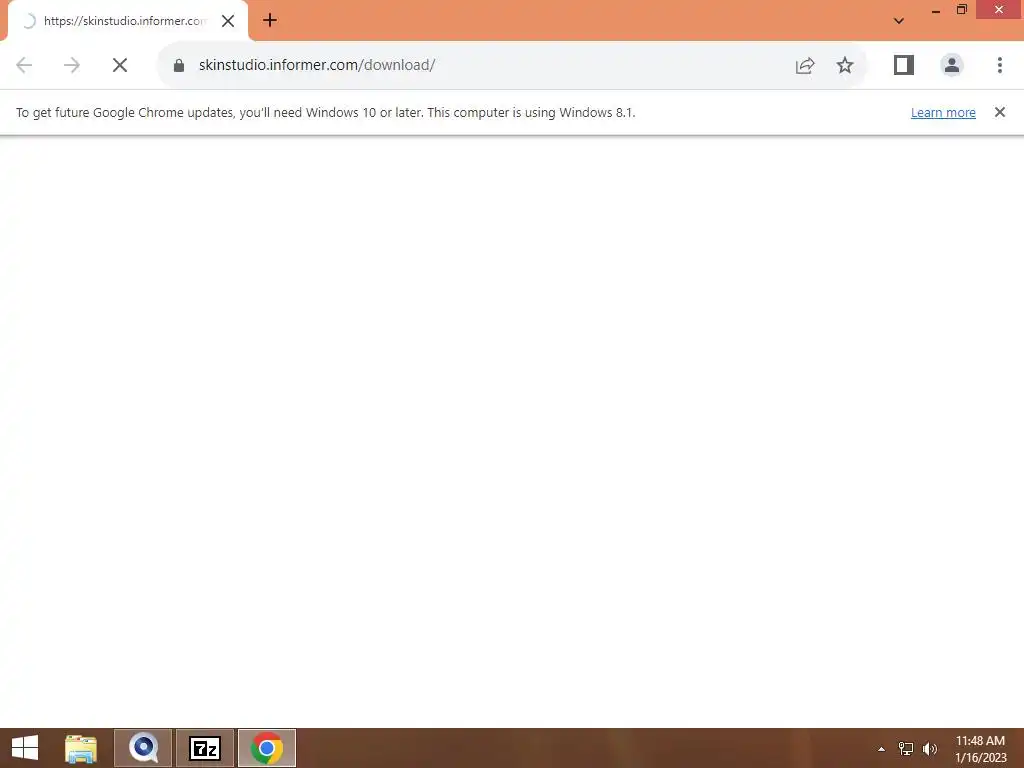
Task: Go forward to next page
Action: [72, 65]
